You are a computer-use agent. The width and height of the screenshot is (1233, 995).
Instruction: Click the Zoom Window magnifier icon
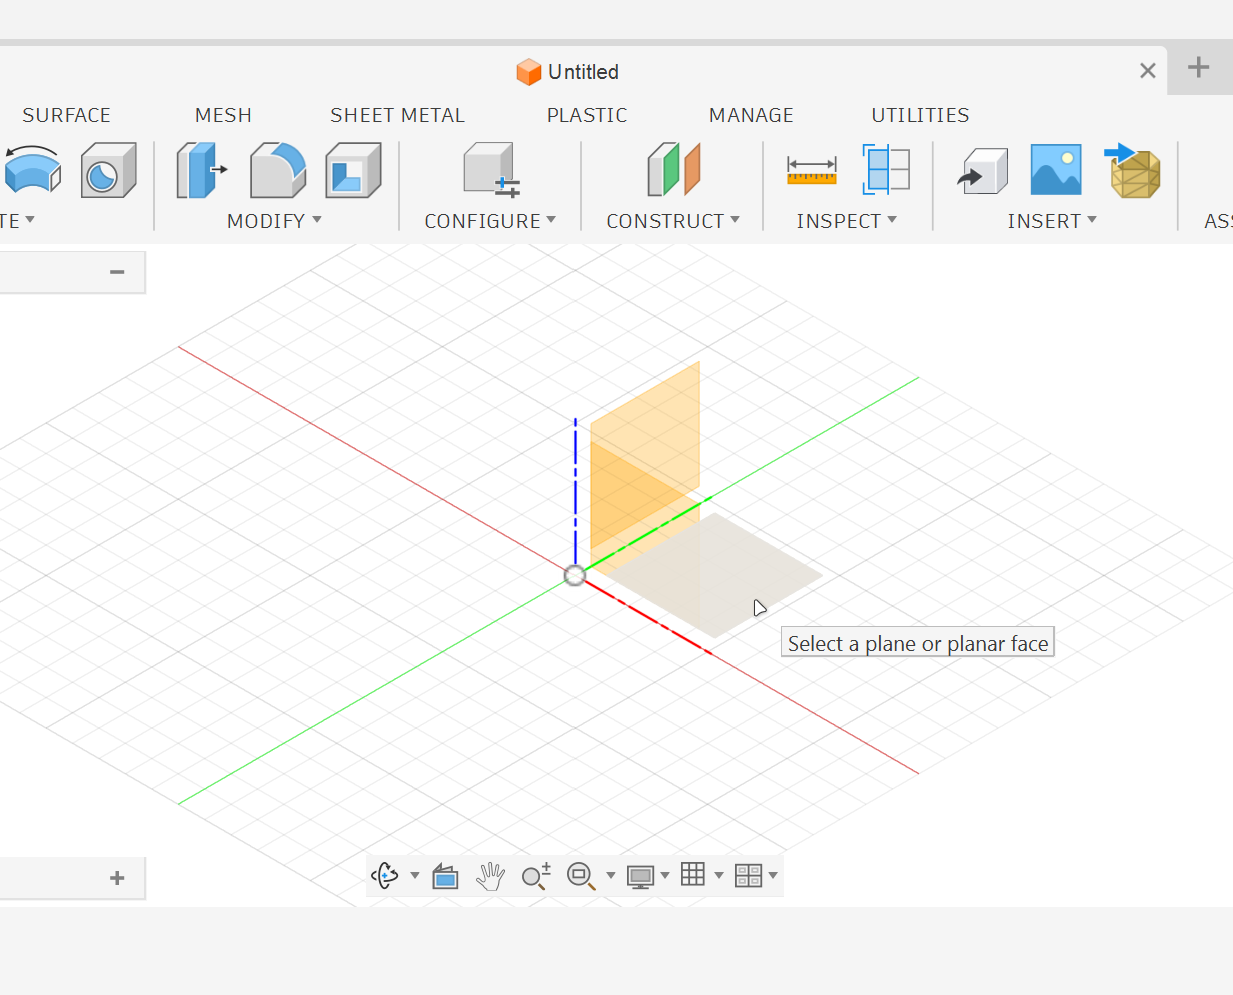tap(581, 876)
